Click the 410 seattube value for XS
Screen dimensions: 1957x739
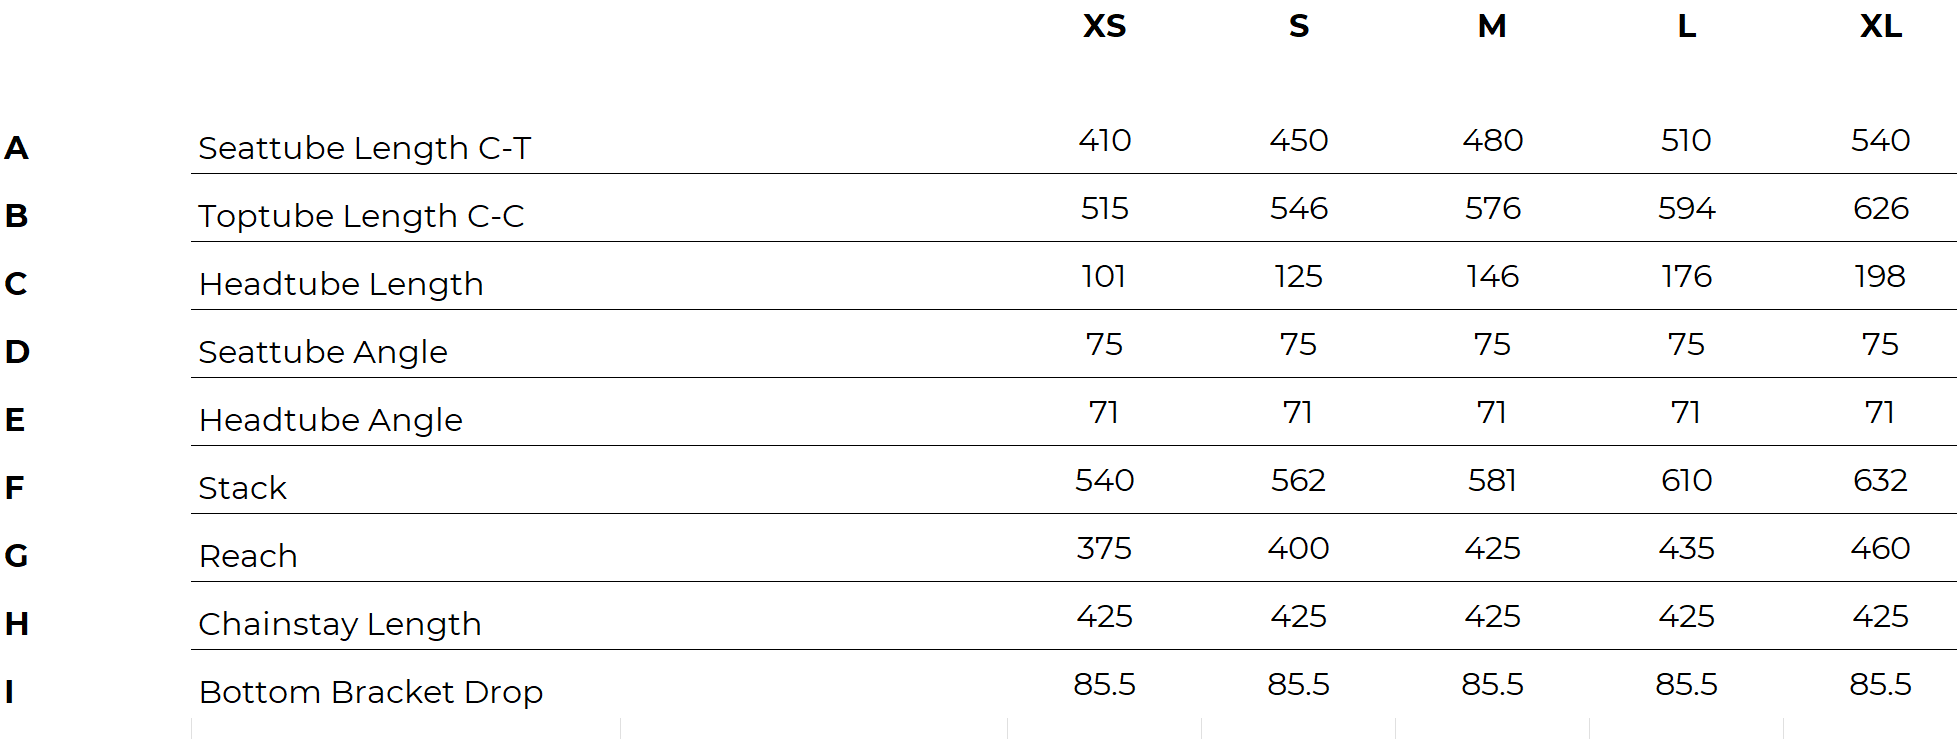pos(1104,140)
